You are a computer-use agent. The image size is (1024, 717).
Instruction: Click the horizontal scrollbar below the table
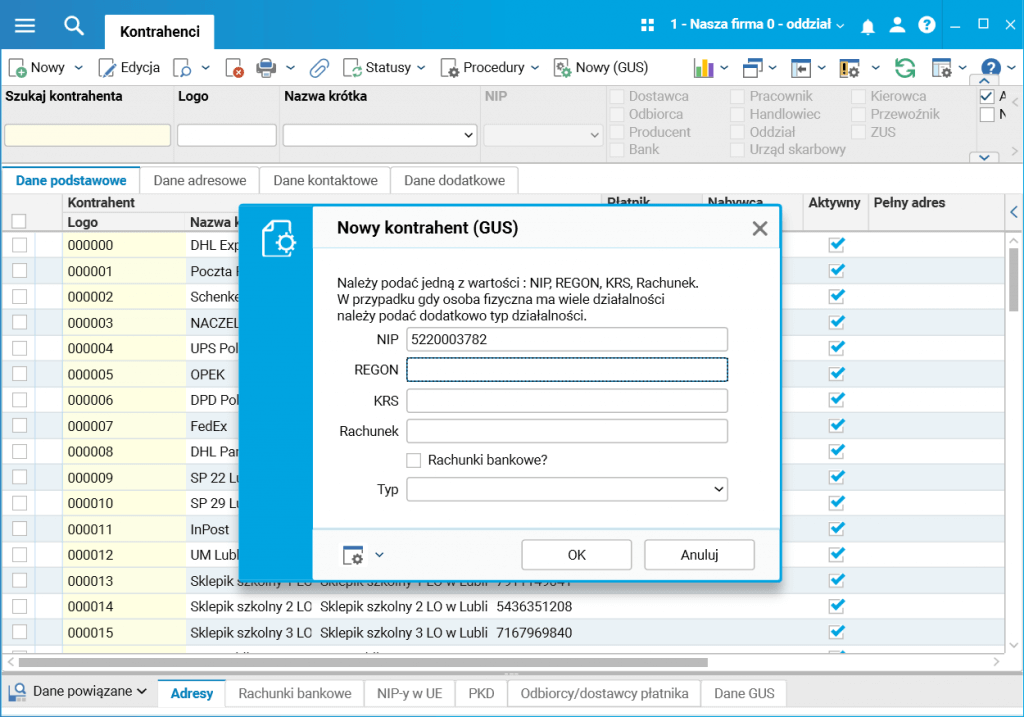(362, 662)
